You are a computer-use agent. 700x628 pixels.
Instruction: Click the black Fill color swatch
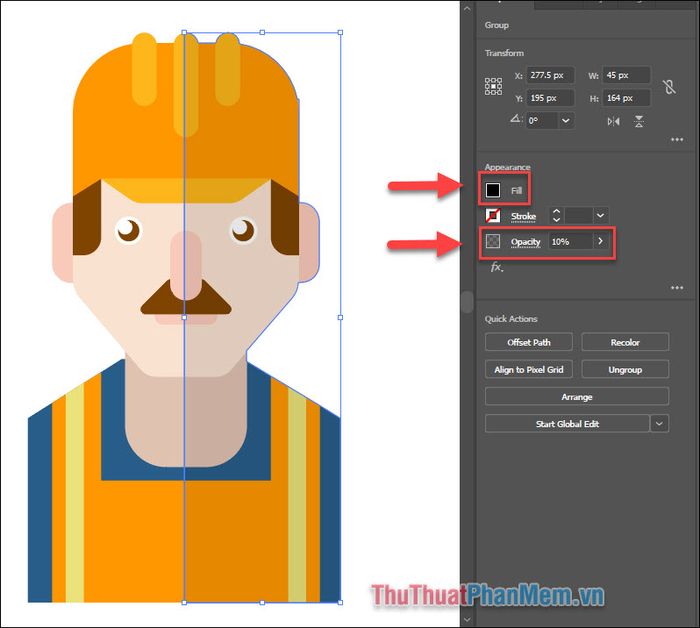493,190
